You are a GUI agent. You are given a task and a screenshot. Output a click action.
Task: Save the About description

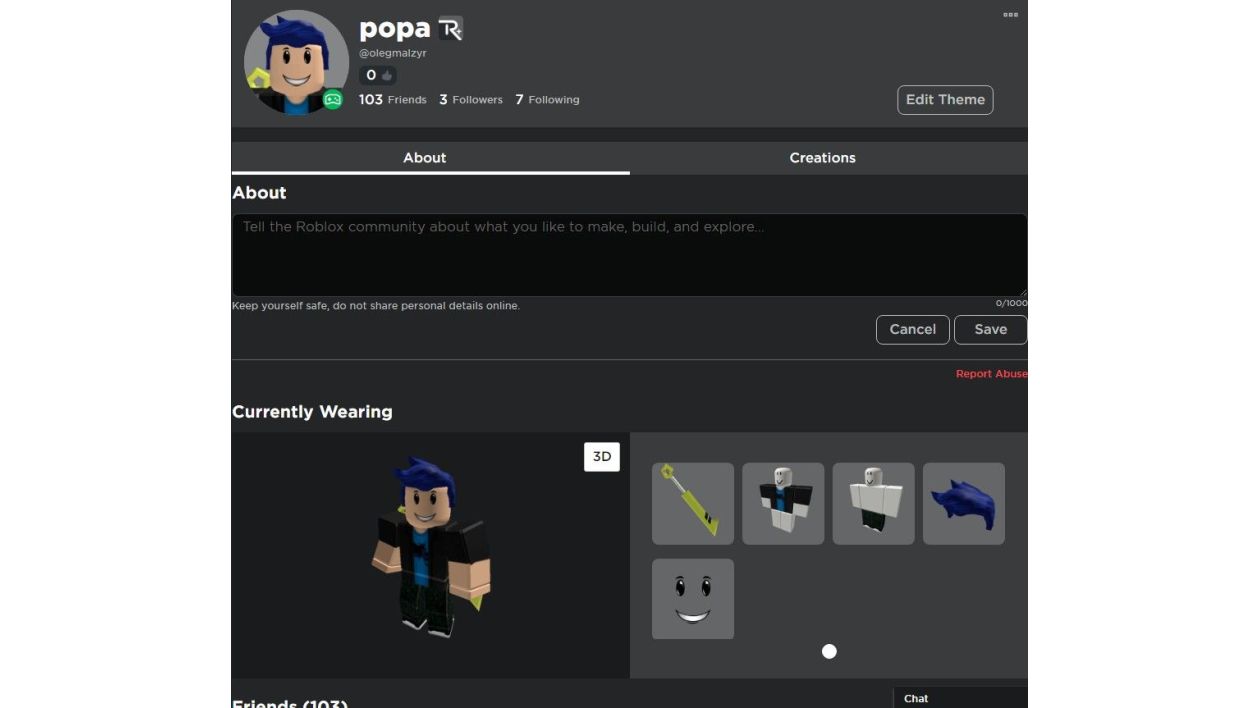coord(990,329)
